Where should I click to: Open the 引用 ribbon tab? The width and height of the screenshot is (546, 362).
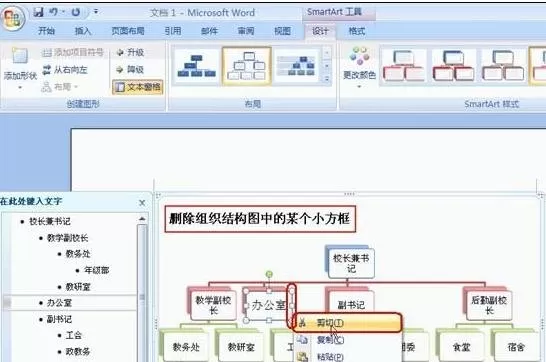pos(173,31)
